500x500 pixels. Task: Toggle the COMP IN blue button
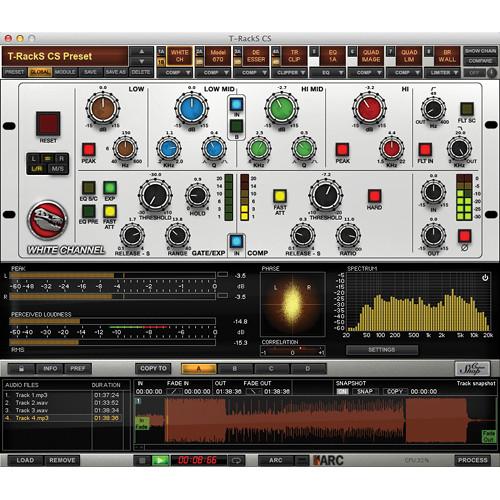(236, 241)
